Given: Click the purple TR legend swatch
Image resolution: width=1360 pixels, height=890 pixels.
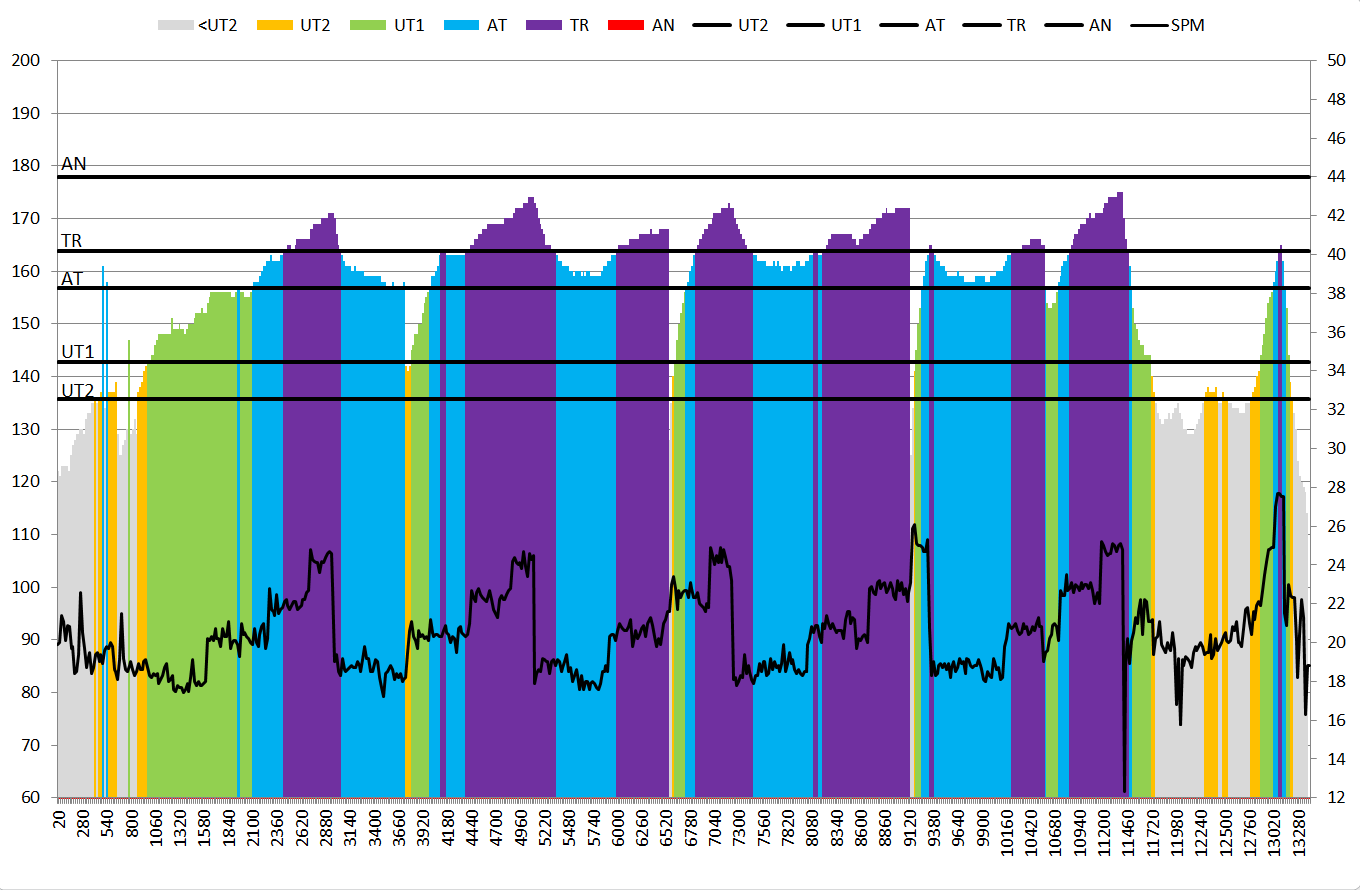Looking at the screenshot, I should [x=545, y=25].
